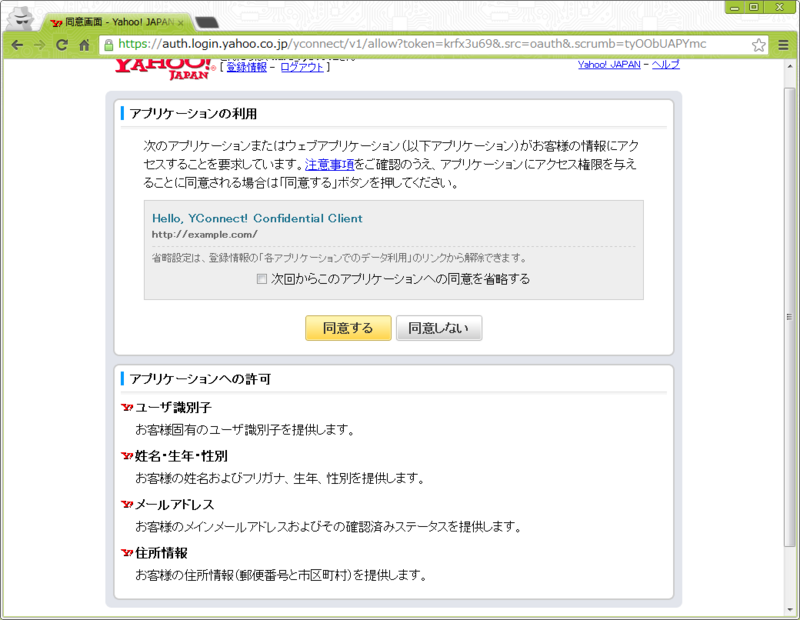This screenshot has width=800, height=620.
Task: Click the page vertical scrollbar thumb
Action: [x=789, y=317]
